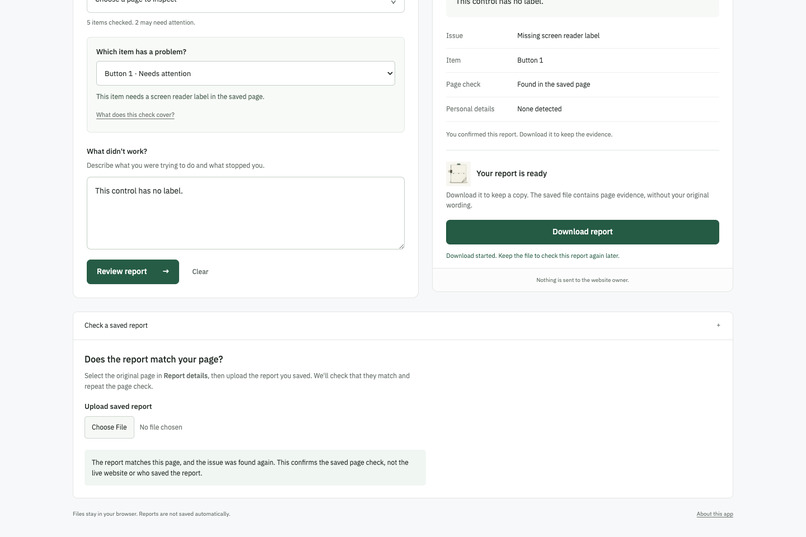Viewport: 806px width, 537px height.
Task: Click the Choose File button
Action: point(109,427)
